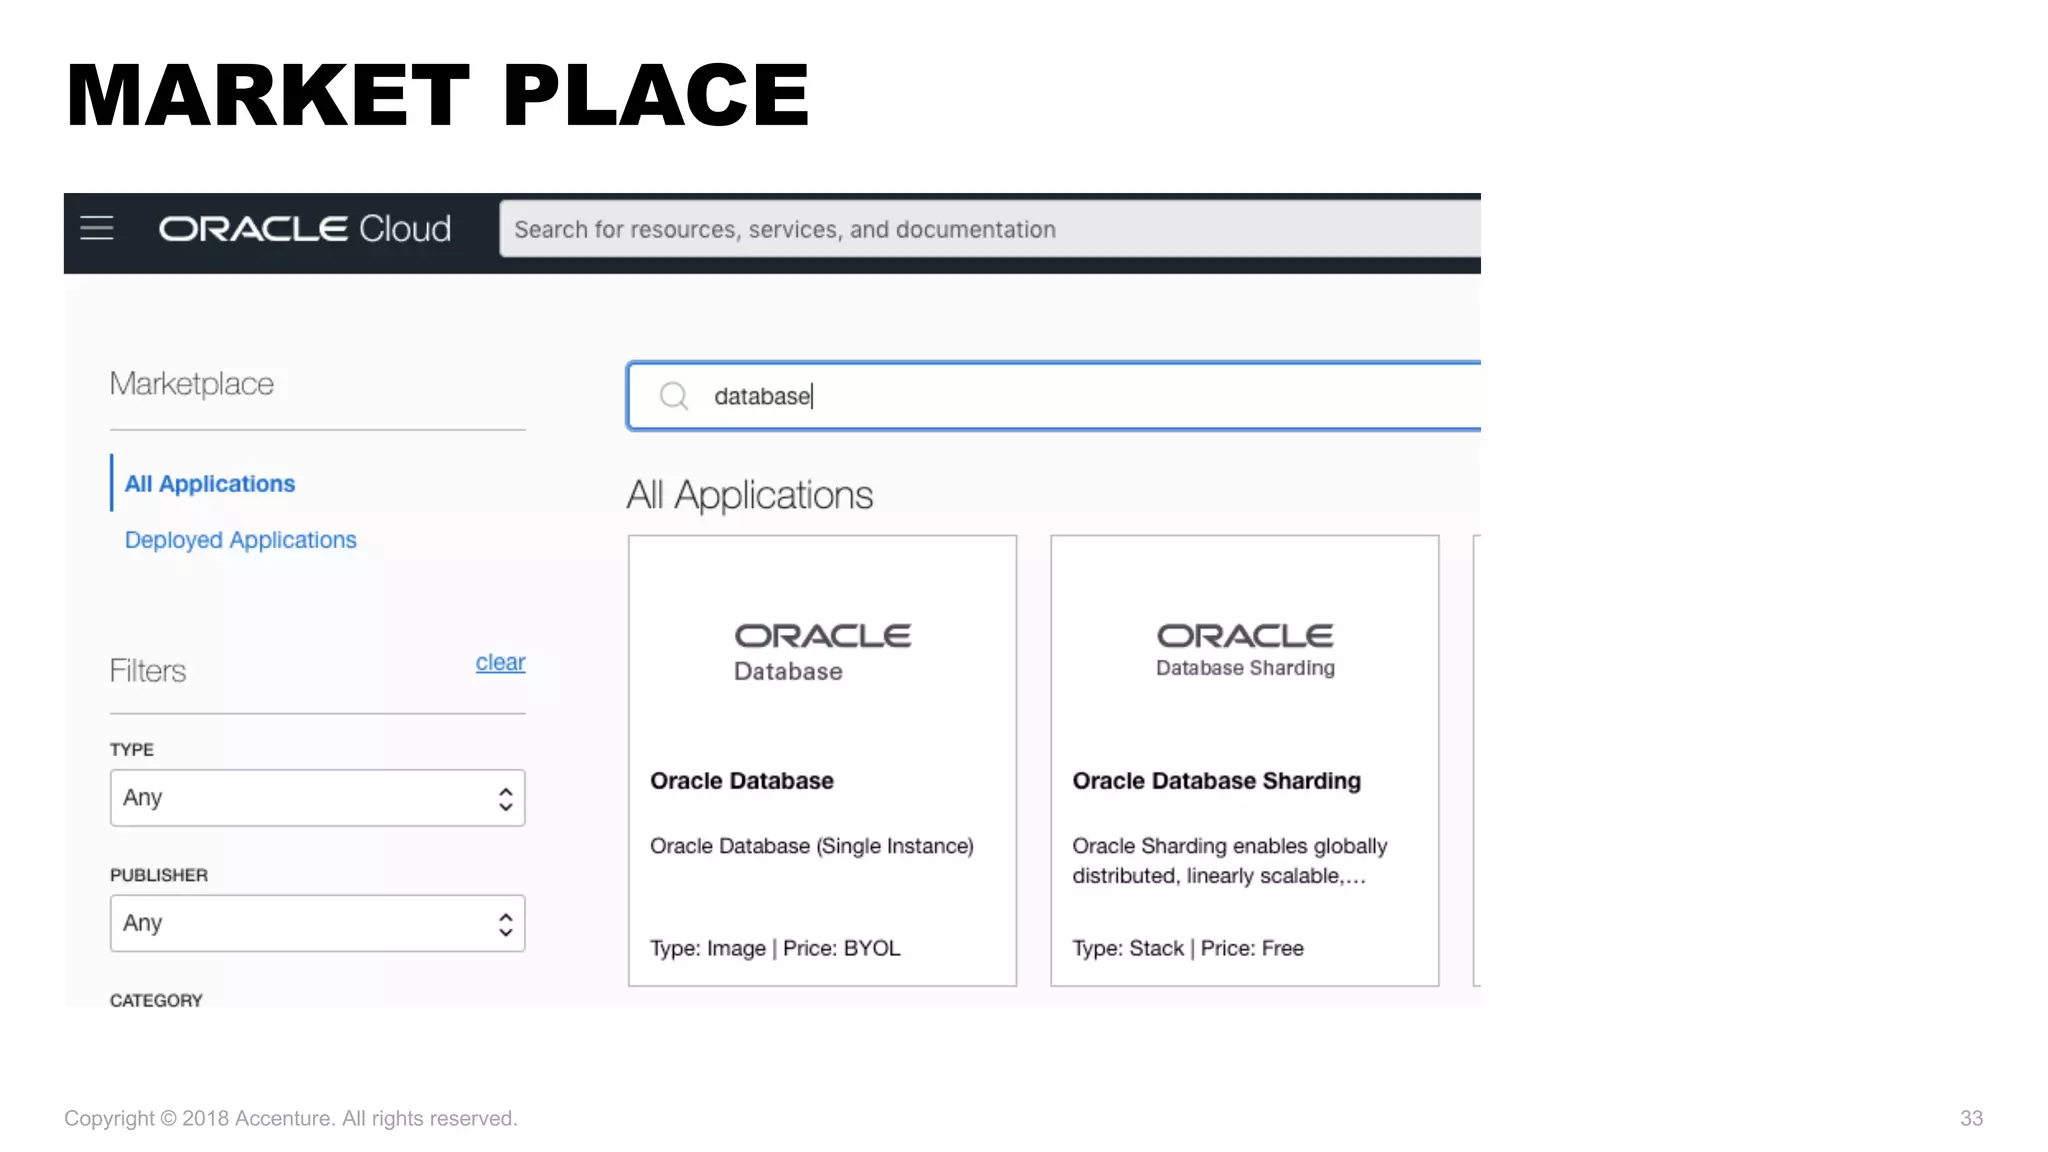Open Deployed Applications in sidebar
The width and height of the screenshot is (2048, 1152).
point(240,540)
